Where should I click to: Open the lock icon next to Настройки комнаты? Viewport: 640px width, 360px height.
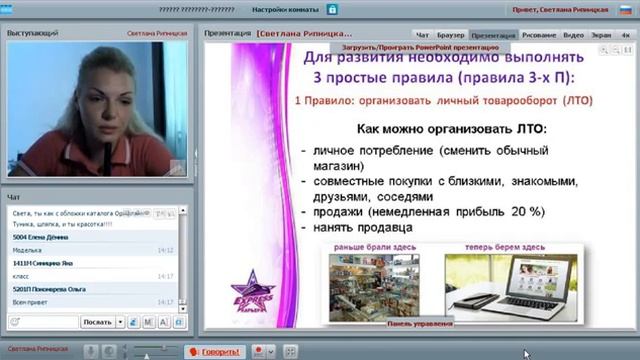coord(332,9)
